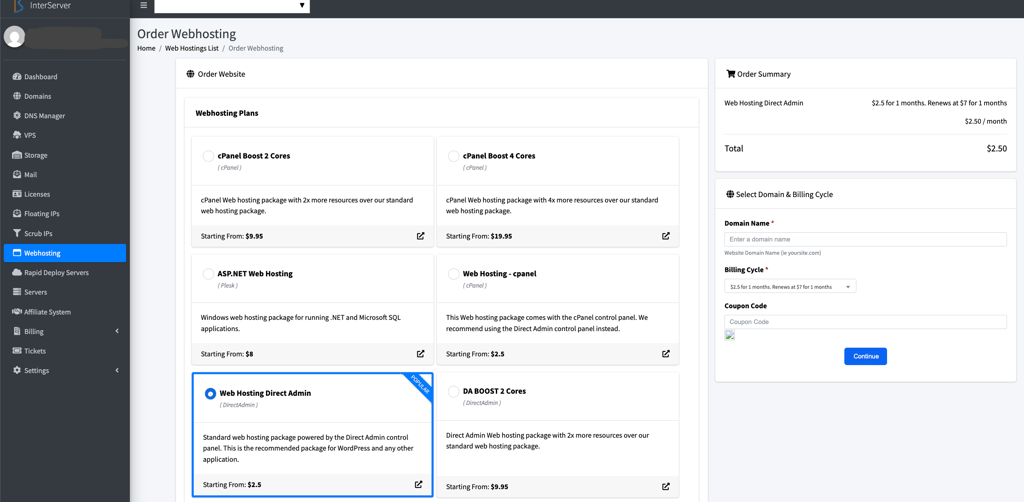The height and width of the screenshot is (502, 1024).
Task: Click the Storage icon in sidebar
Action: pos(17,155)
